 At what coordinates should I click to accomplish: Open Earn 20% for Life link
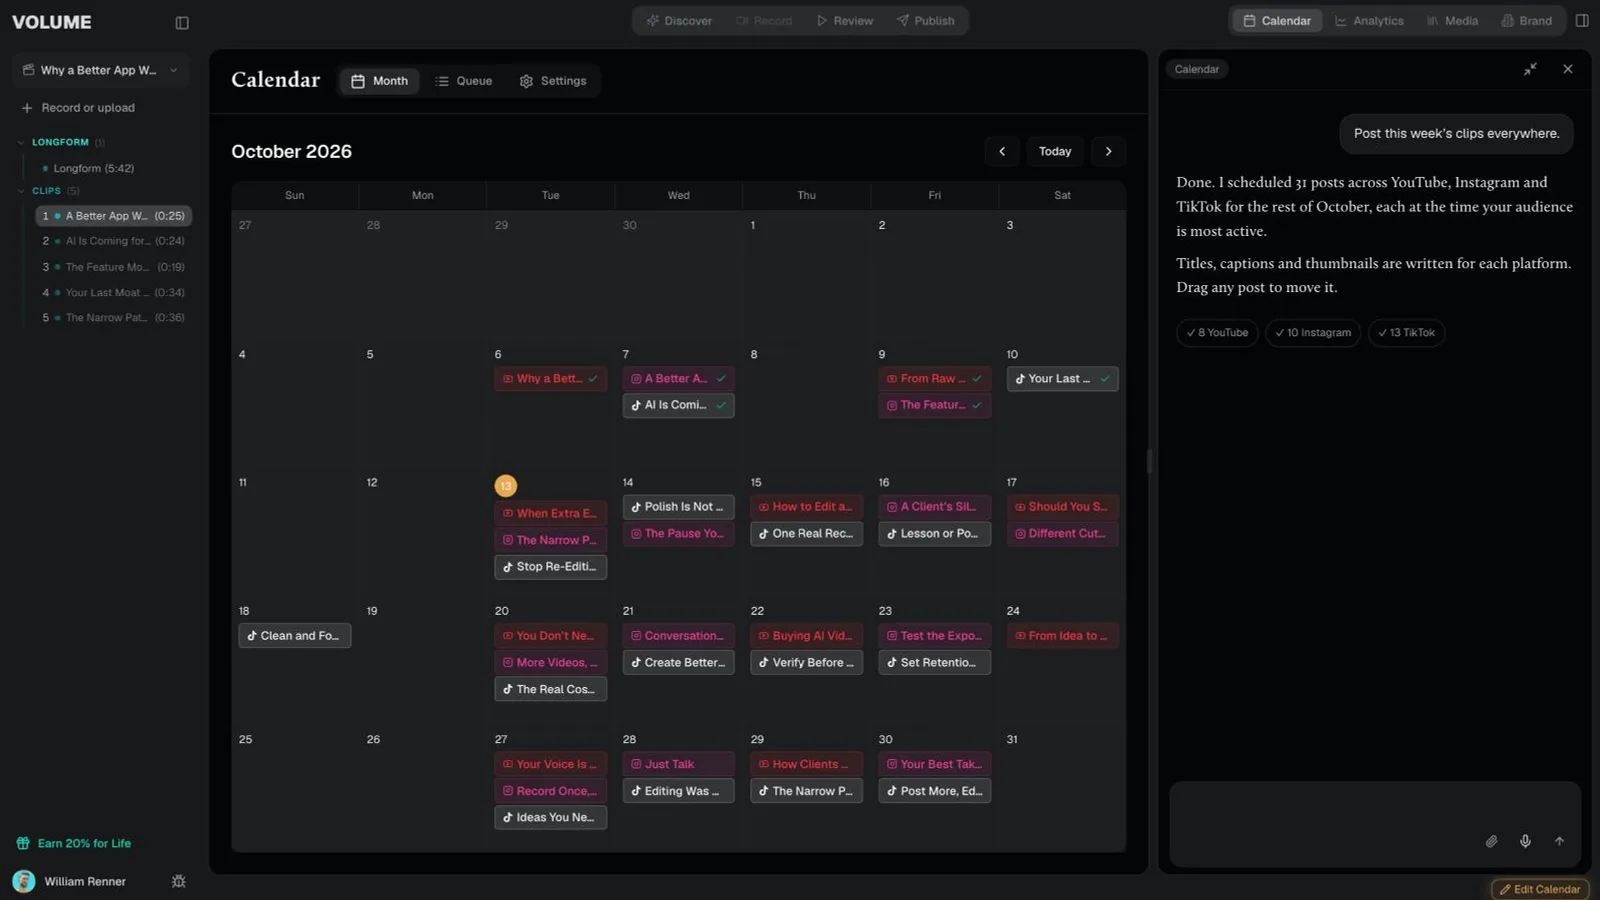pos(74,844)
